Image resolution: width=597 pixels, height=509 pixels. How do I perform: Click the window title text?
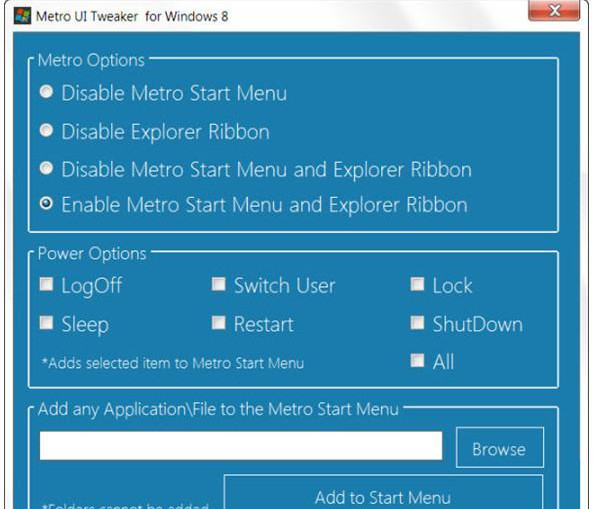tap(132, 16)
